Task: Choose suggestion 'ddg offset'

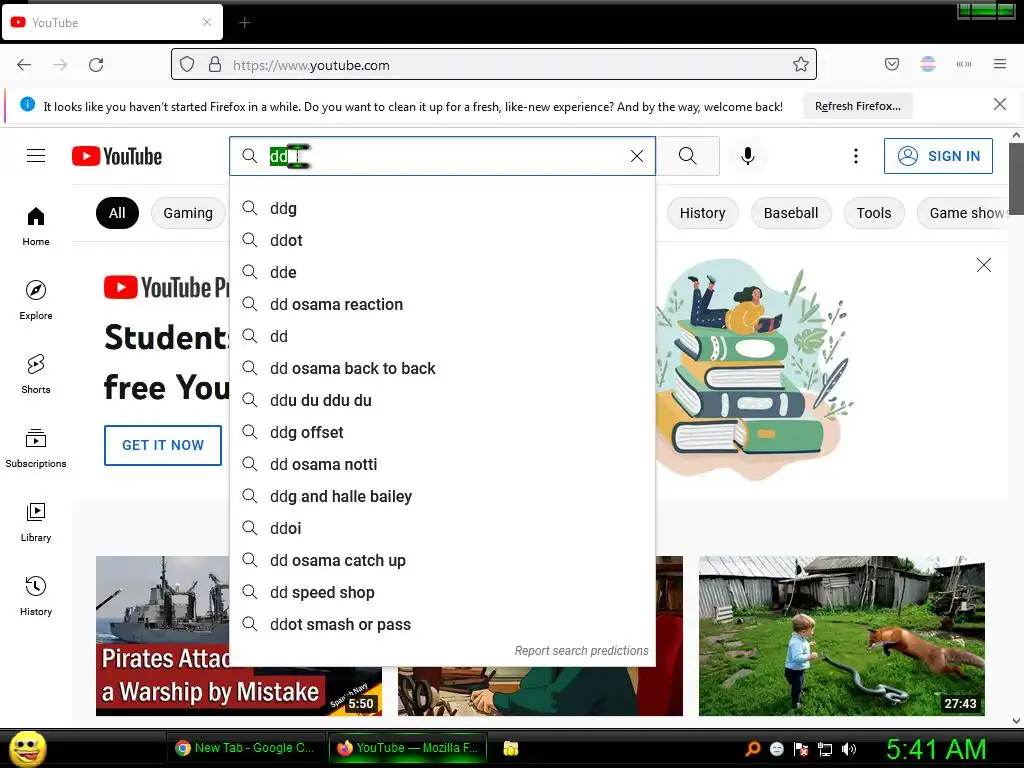Action: 442,432
